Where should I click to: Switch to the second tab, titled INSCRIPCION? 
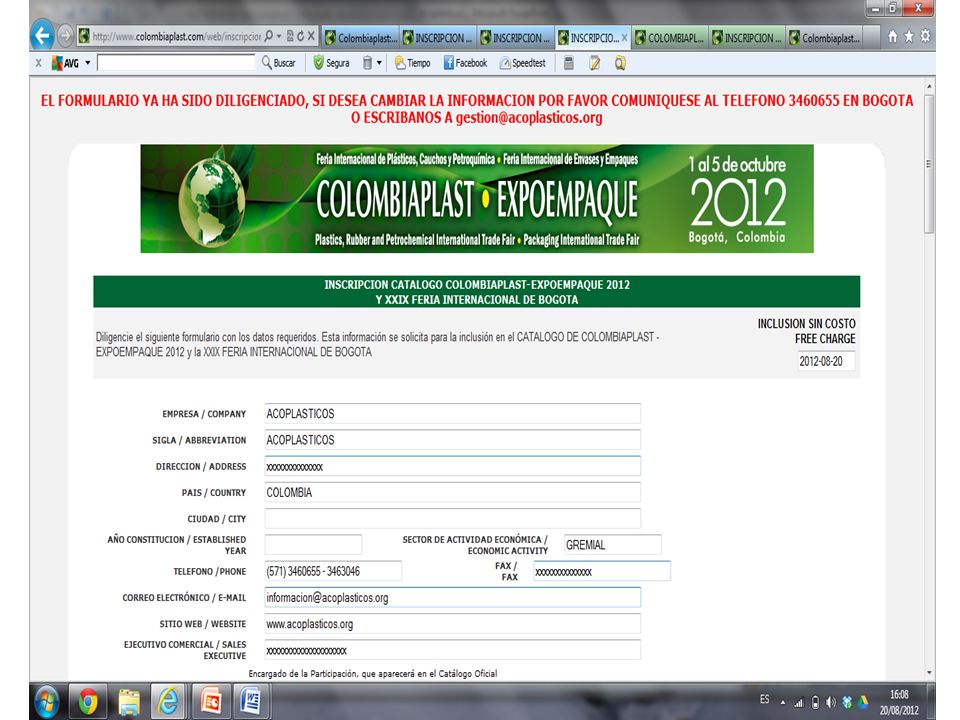tap(437, 37)
